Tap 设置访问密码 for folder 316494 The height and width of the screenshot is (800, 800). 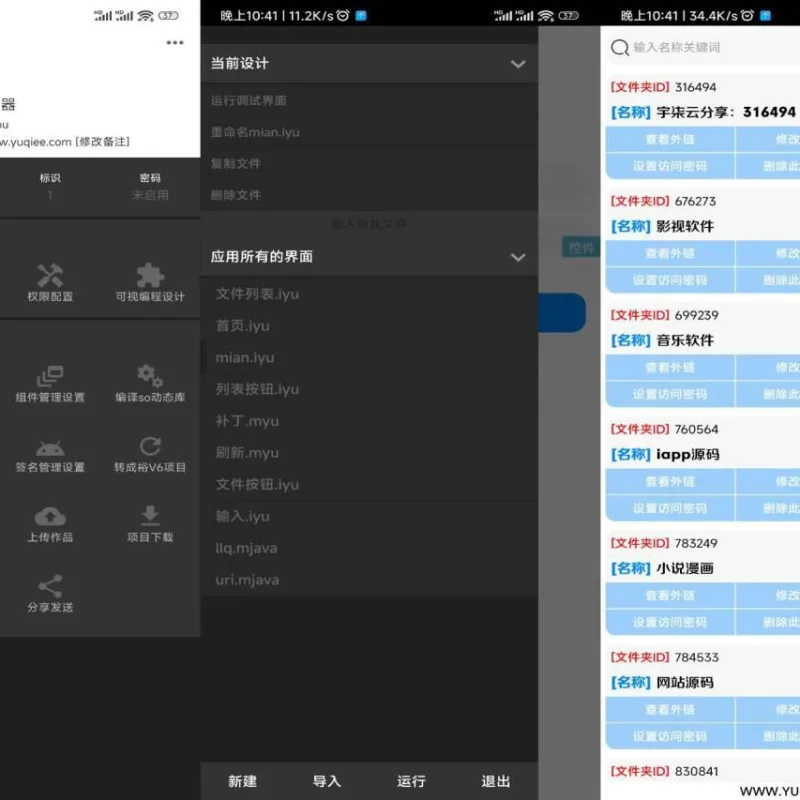click(x=670, y=166)
